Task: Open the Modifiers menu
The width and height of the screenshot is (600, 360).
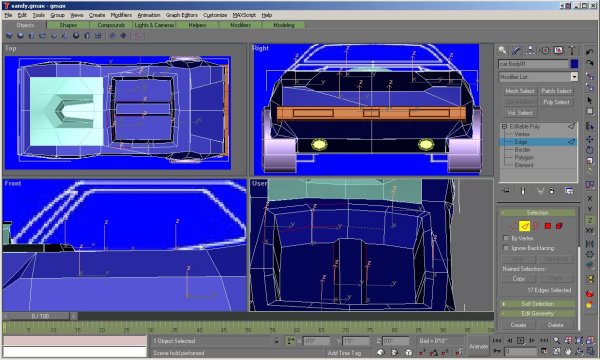Action: point(121,15)
